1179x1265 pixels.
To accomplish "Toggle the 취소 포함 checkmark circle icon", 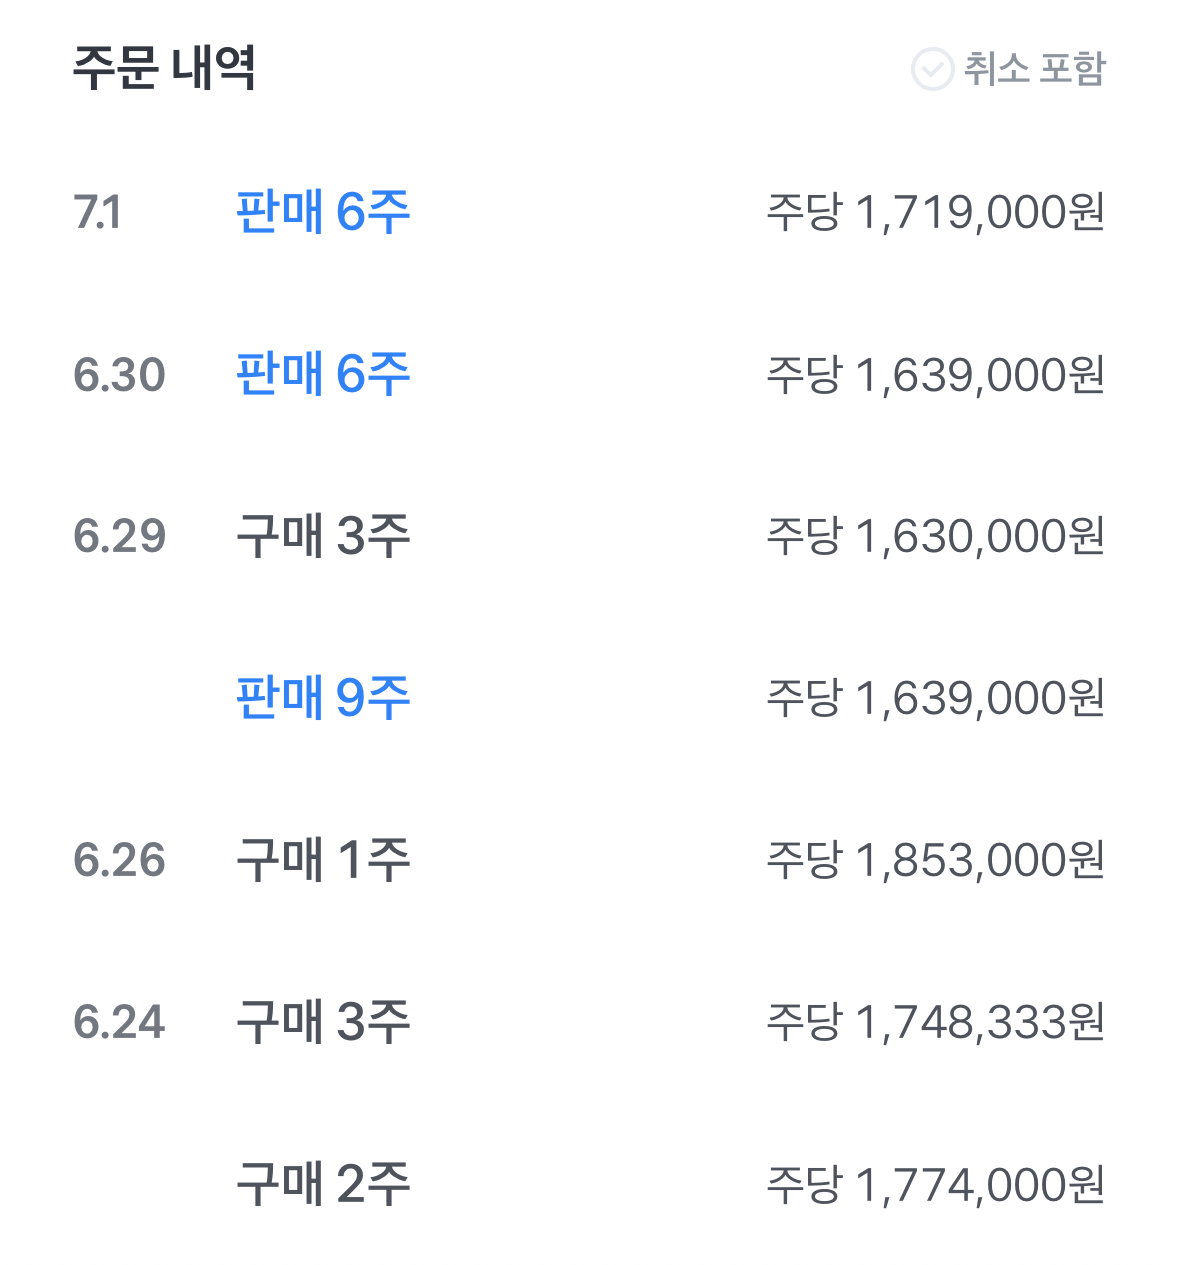I will 932,69.
